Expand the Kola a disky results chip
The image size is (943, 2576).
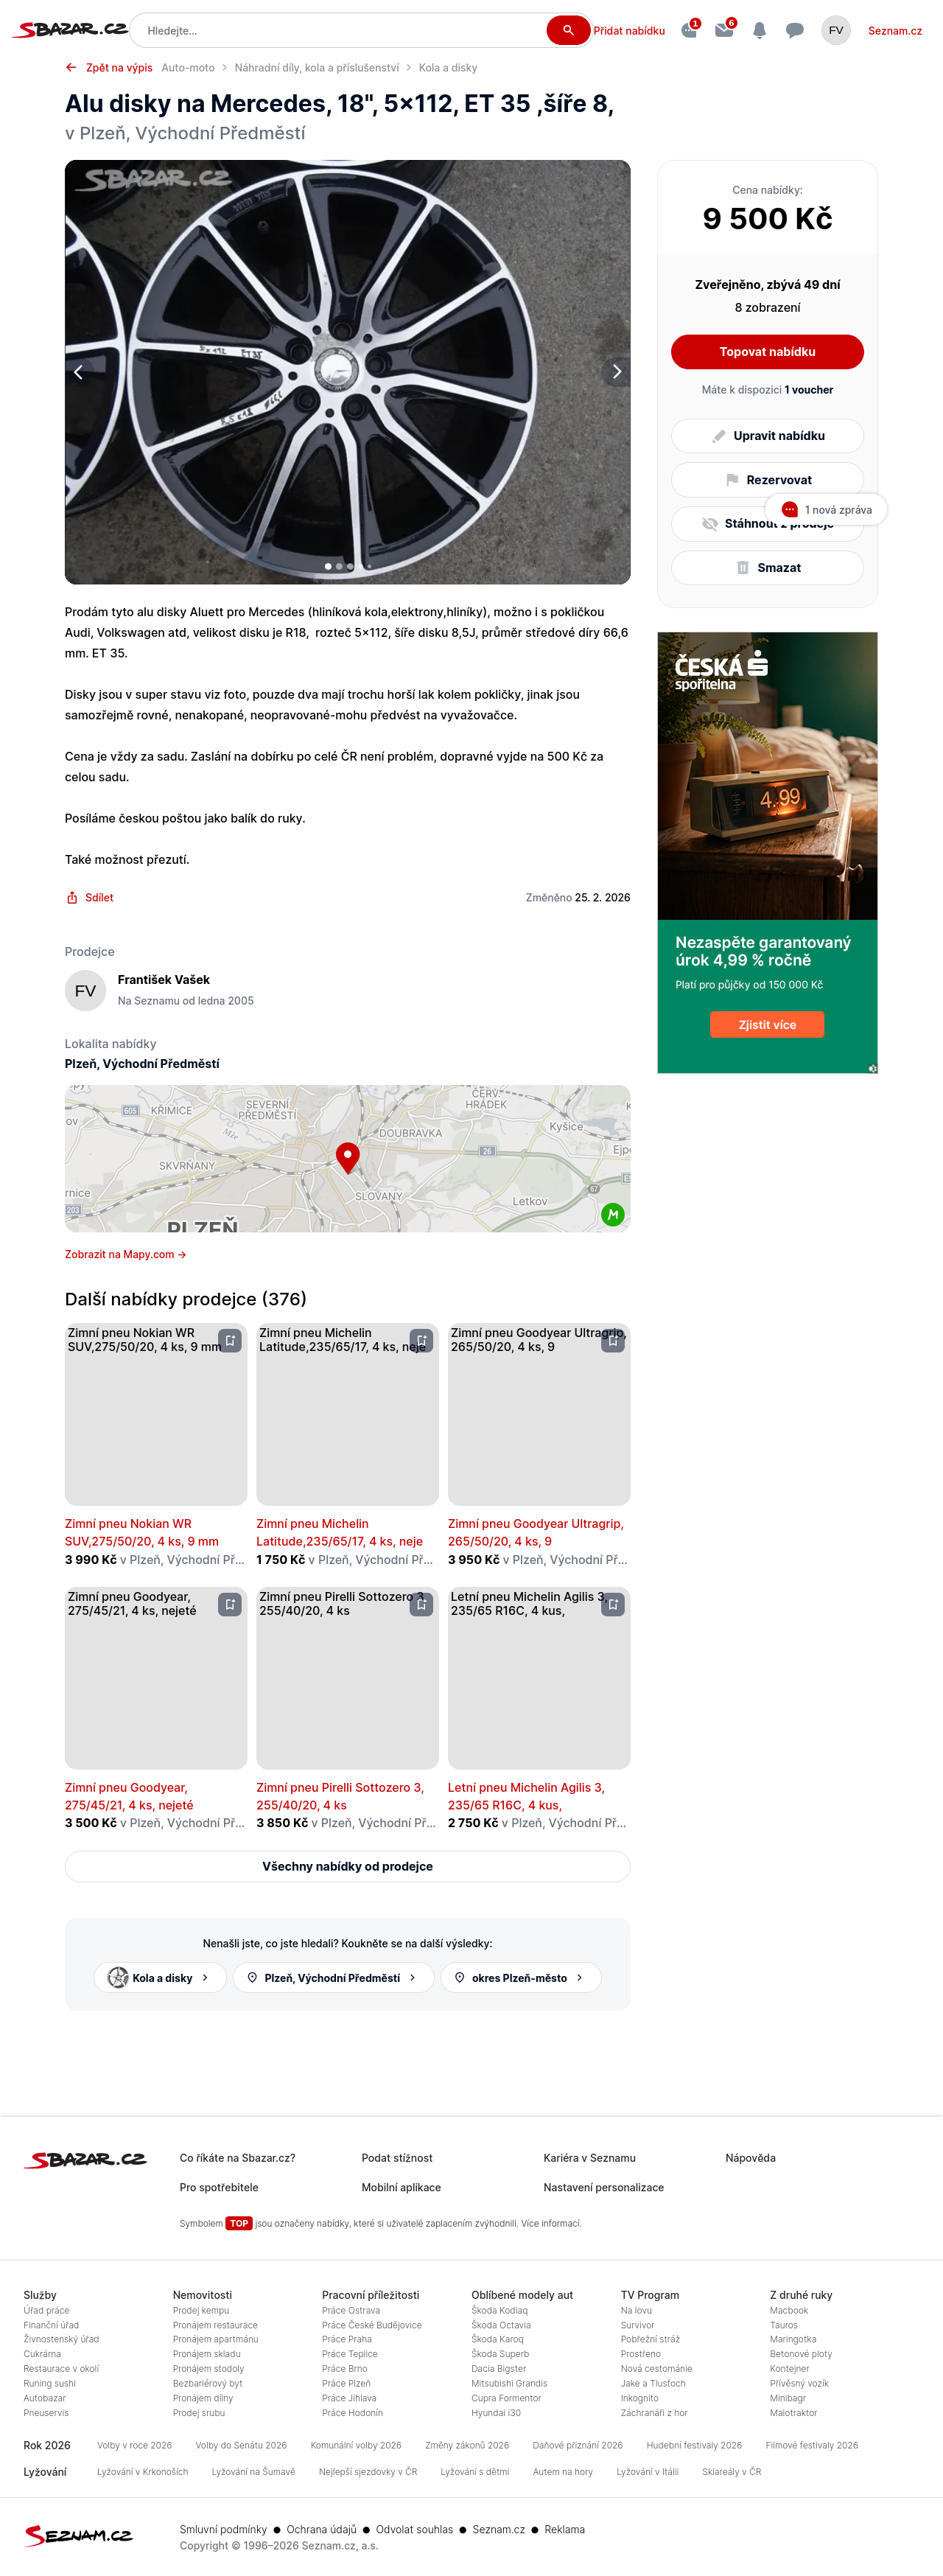160,1977
